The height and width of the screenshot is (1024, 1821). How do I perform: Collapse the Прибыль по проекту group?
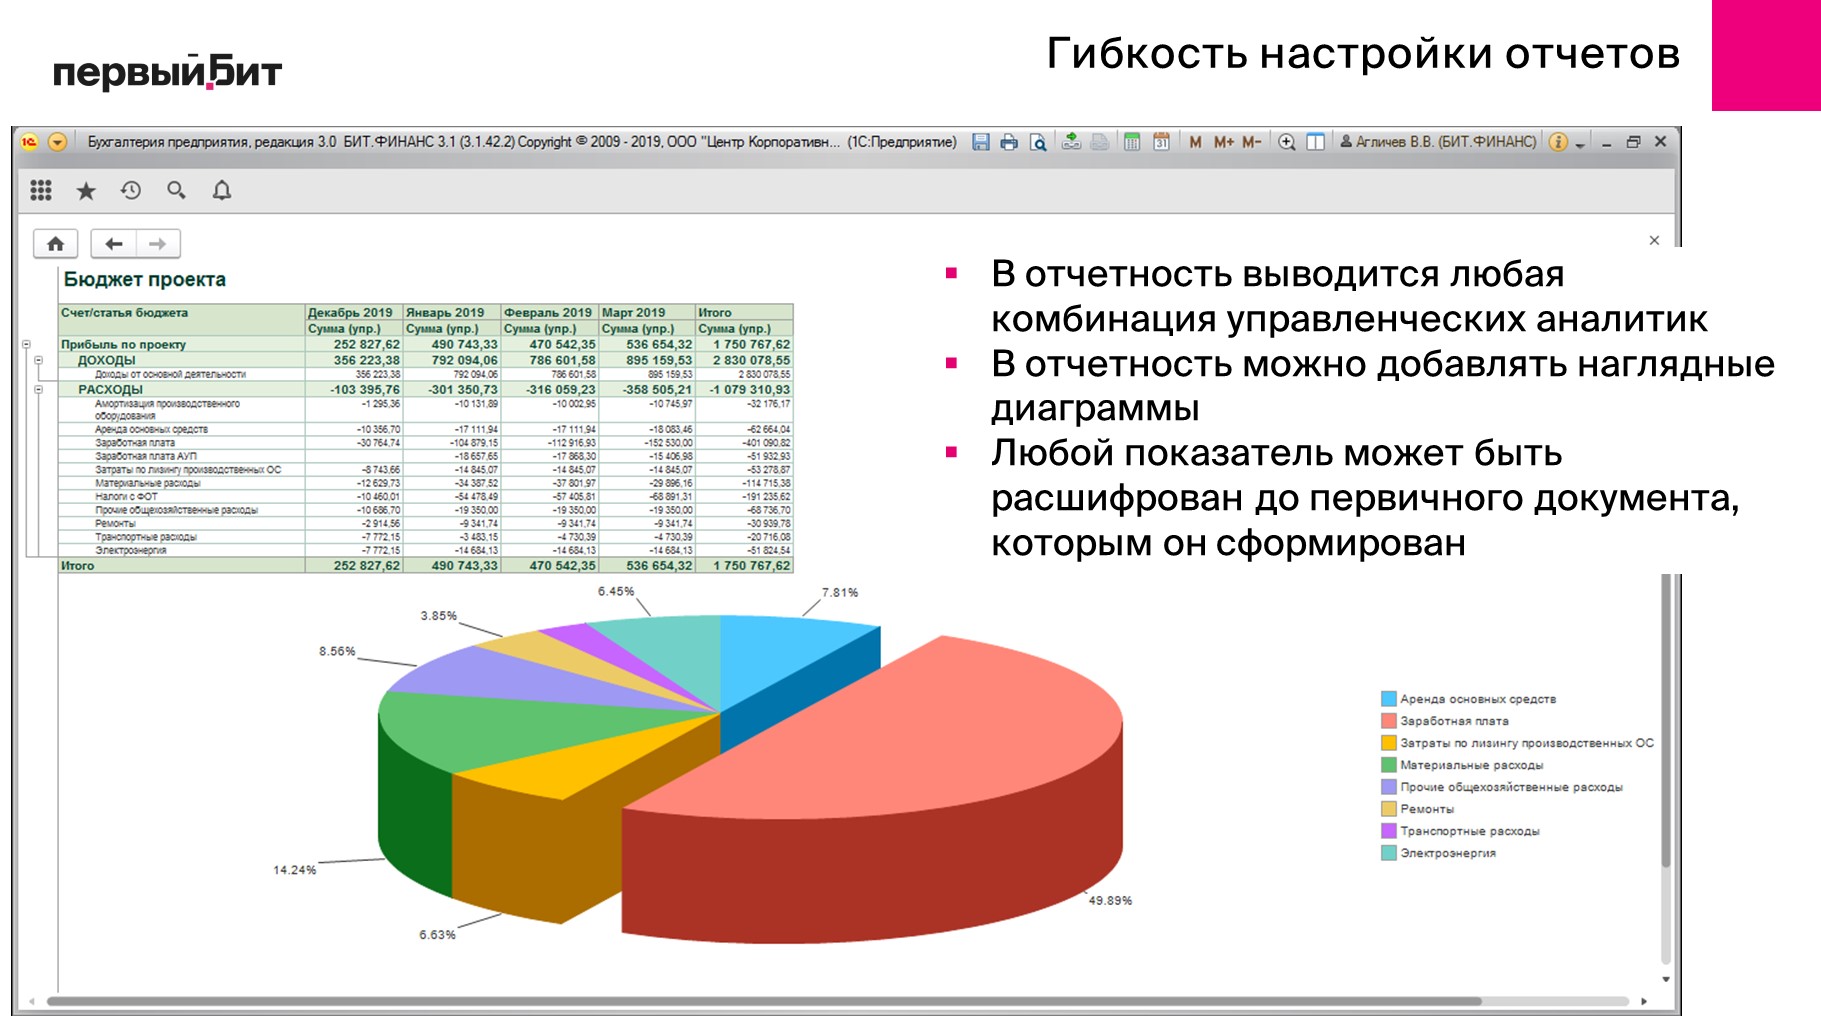(26, 344)
